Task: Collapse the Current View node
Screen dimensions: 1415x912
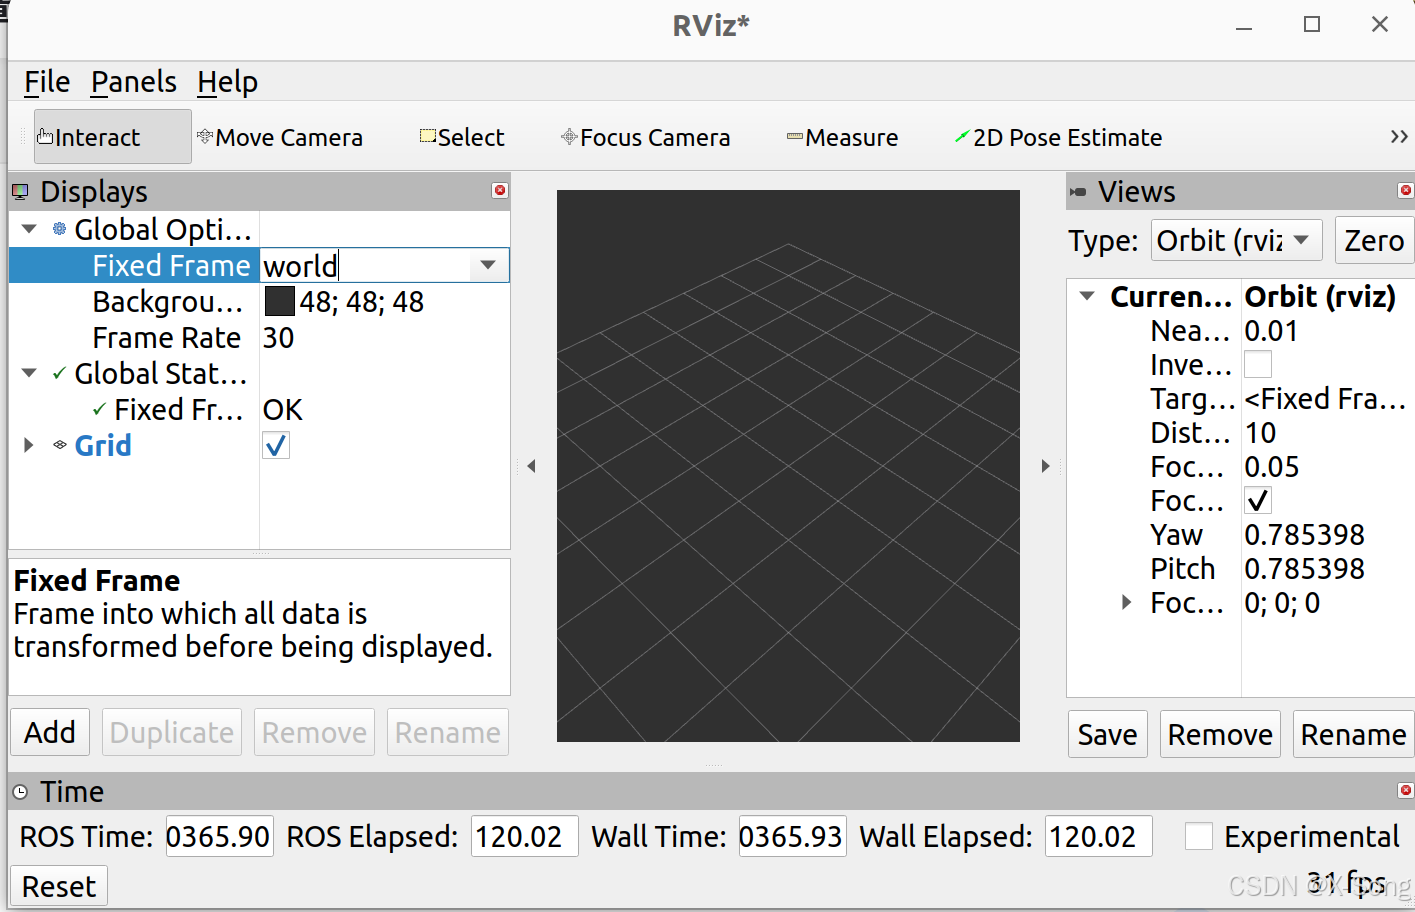Action: tap(1087, 297)
